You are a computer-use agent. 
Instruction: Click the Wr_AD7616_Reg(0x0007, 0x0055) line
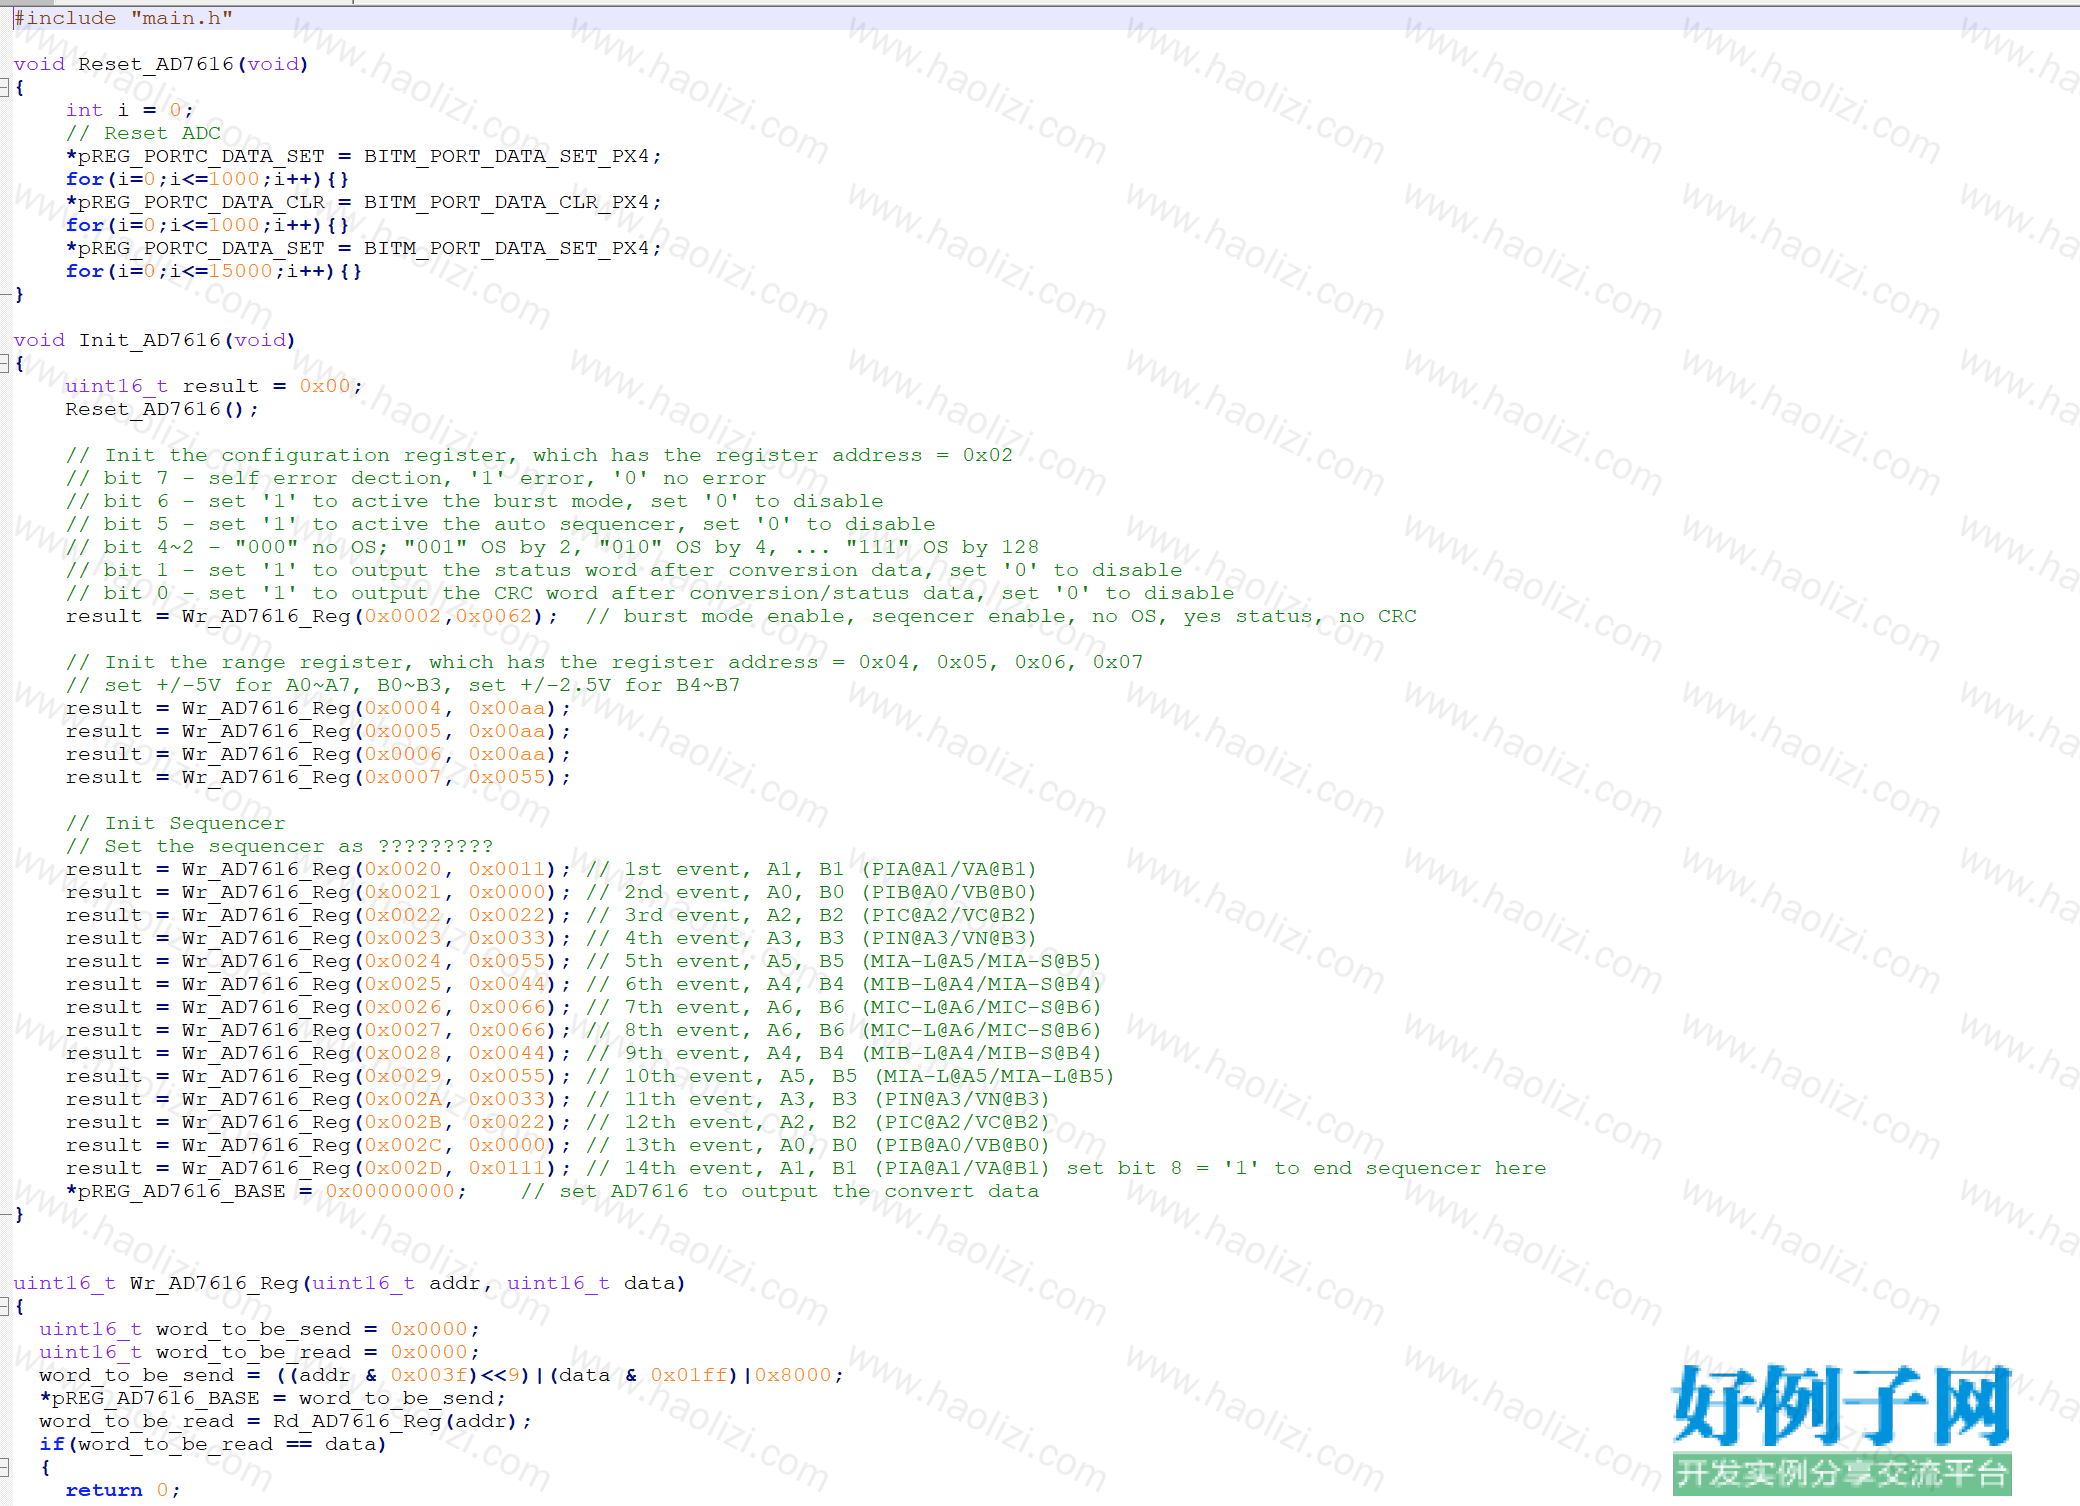coord(318,777)
